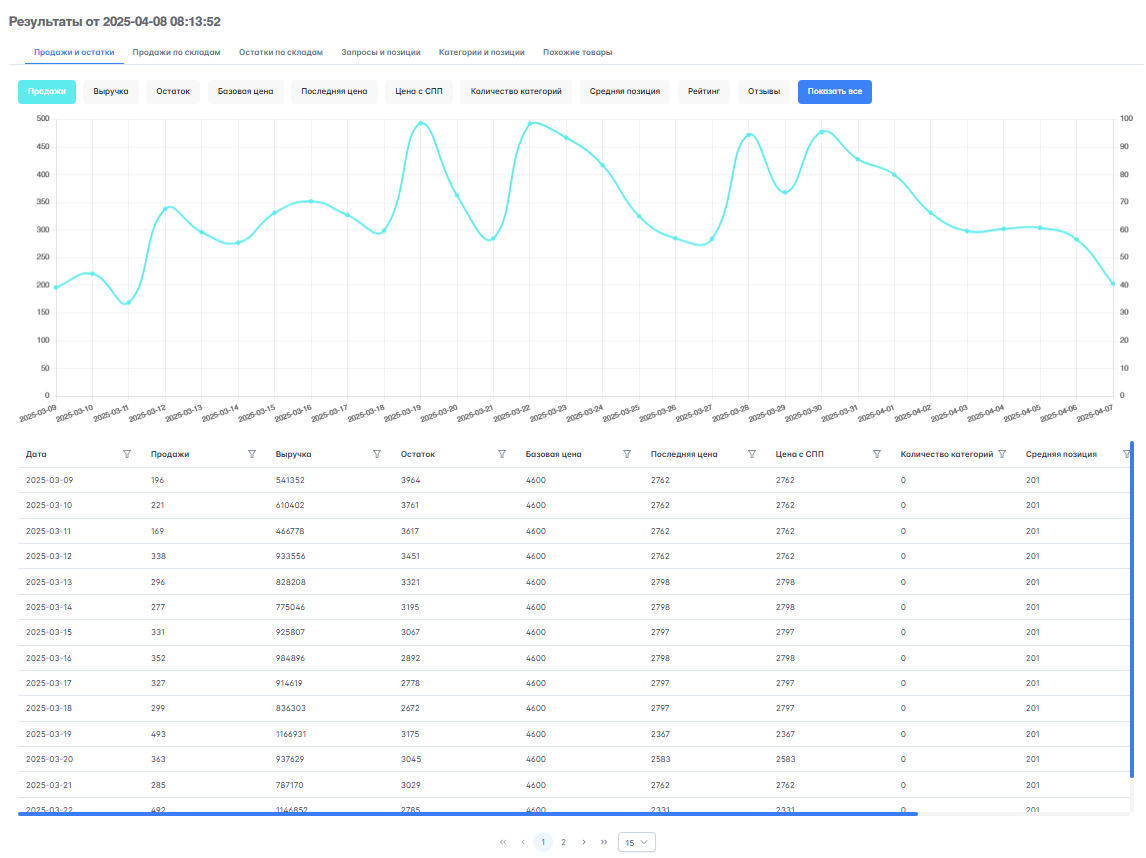
Task: Open the Похожие товары tab
Action: point(577,52)
